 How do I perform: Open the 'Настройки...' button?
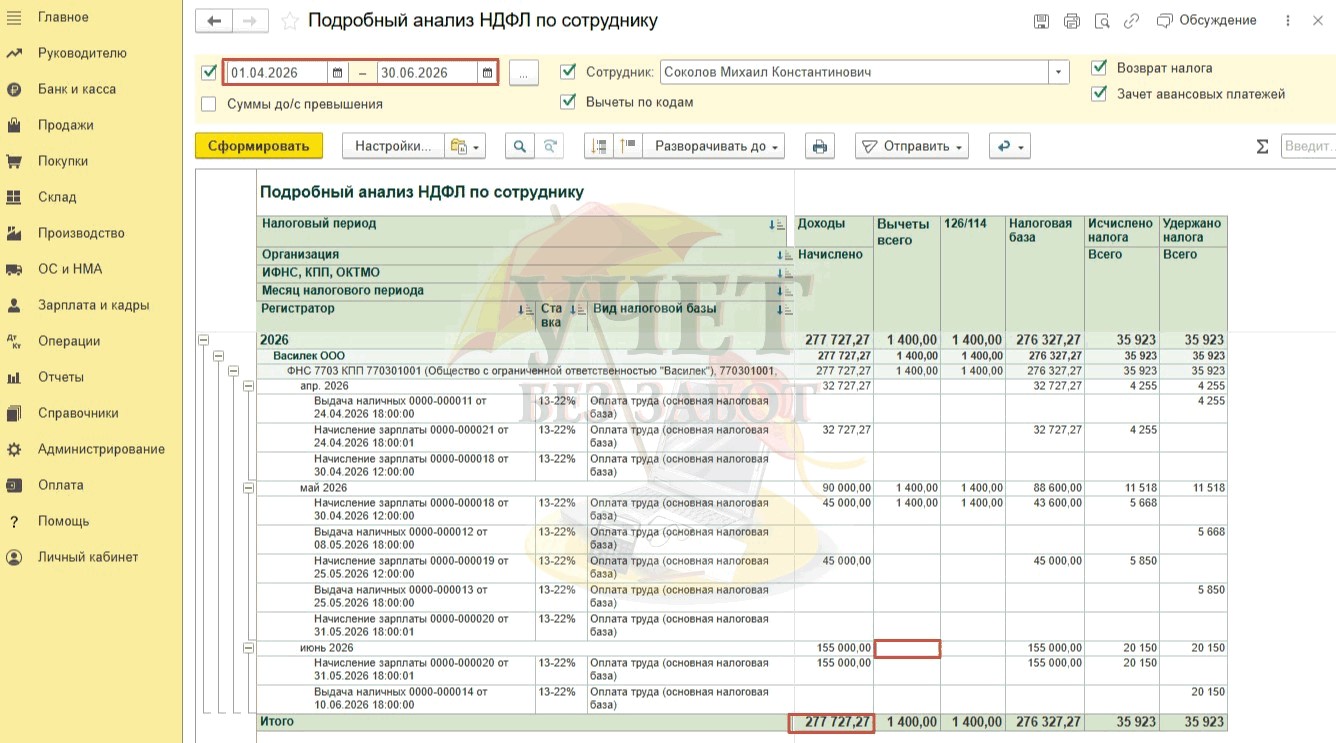(393, 146)
